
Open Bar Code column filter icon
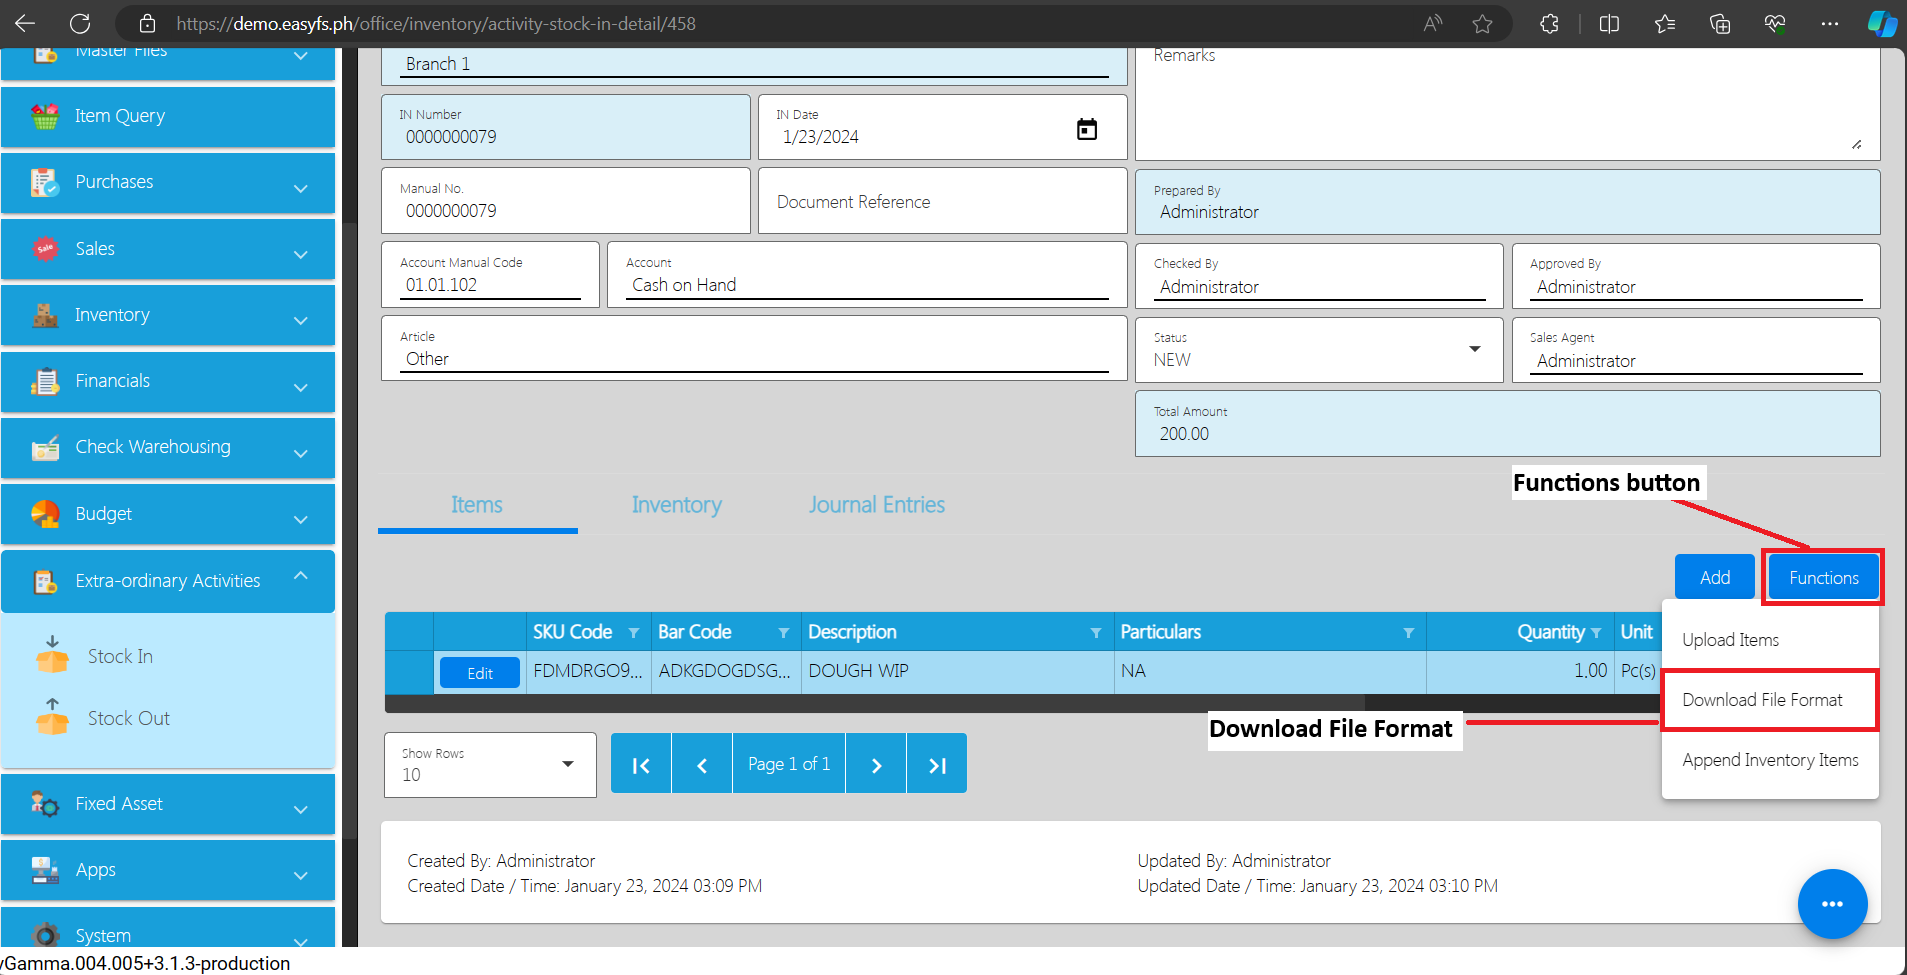pyautogui.click(x=784, y=633)
